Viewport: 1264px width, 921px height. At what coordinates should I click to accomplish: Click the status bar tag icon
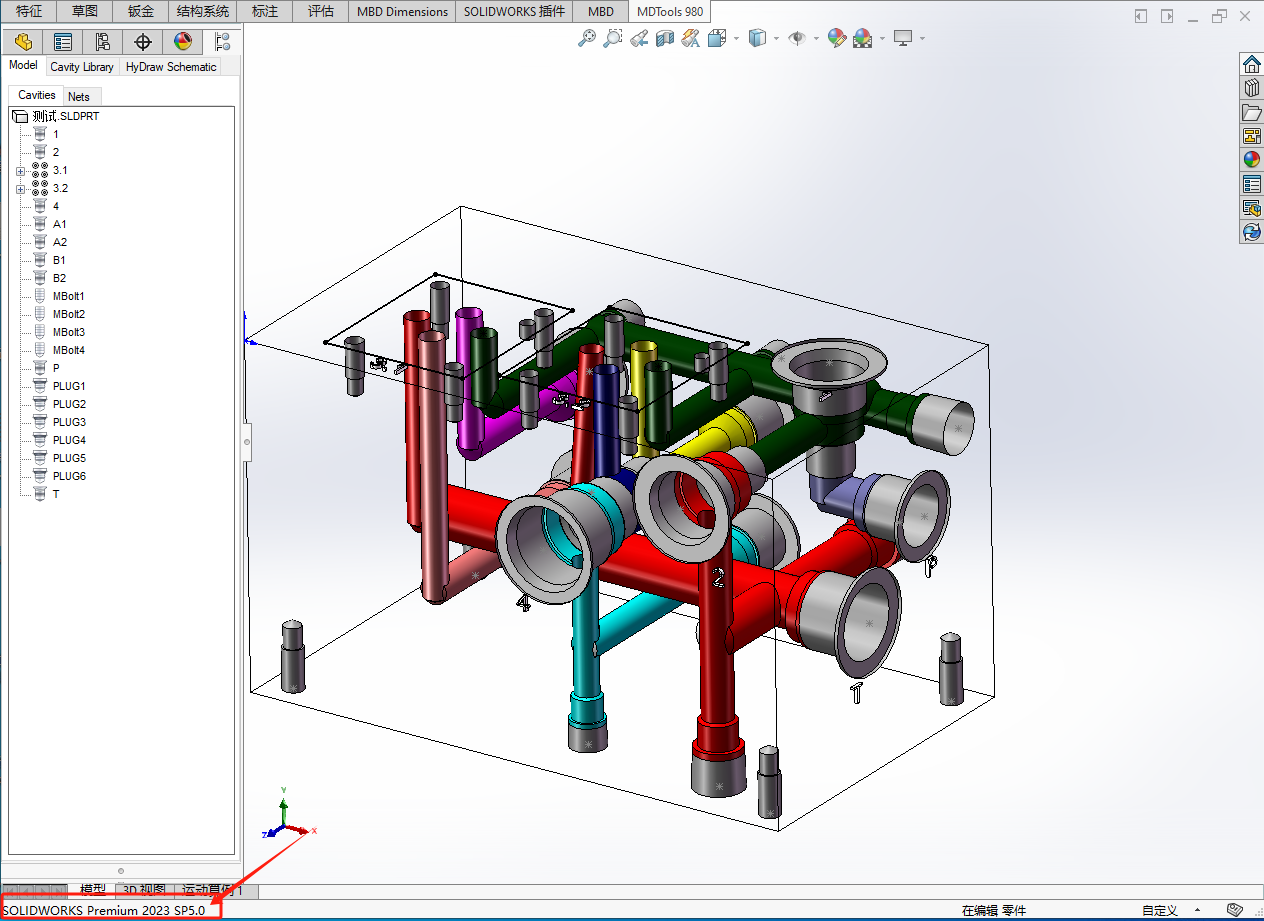(x=1235, y=910)
